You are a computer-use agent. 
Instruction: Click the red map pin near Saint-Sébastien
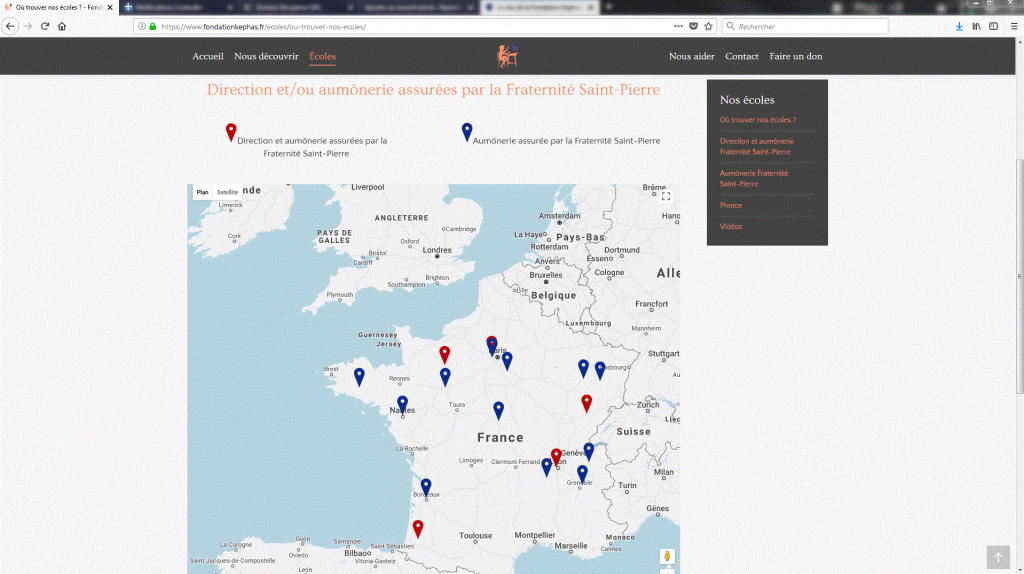418,528
